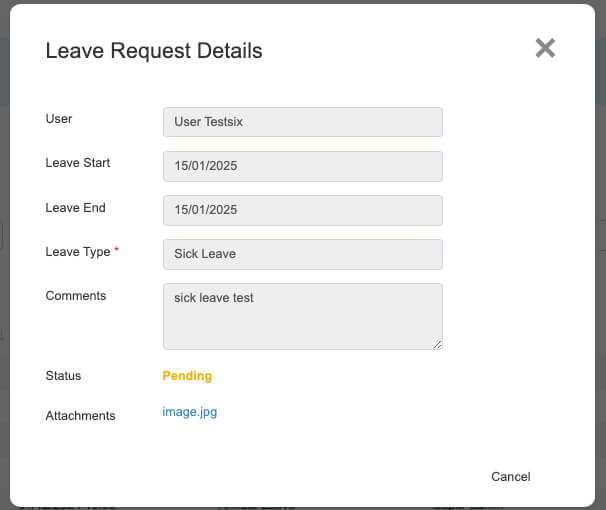Image resolution: width=606 pixels, height=510 pixels.
Task: Click the Leave Type label
Action: point(78,252)
